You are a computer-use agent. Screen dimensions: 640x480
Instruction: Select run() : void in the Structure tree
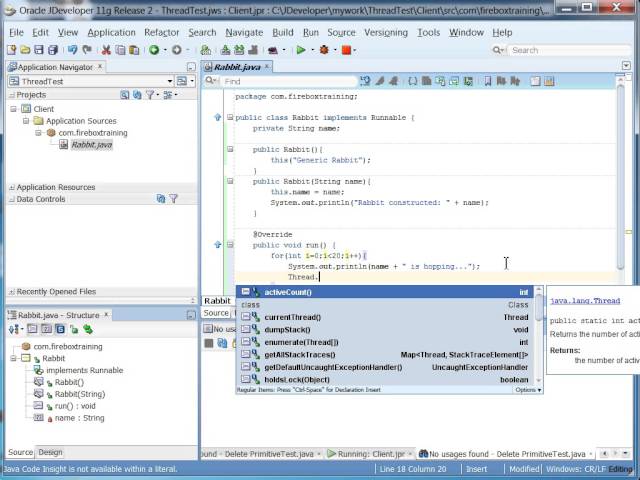tap(75, 406)
